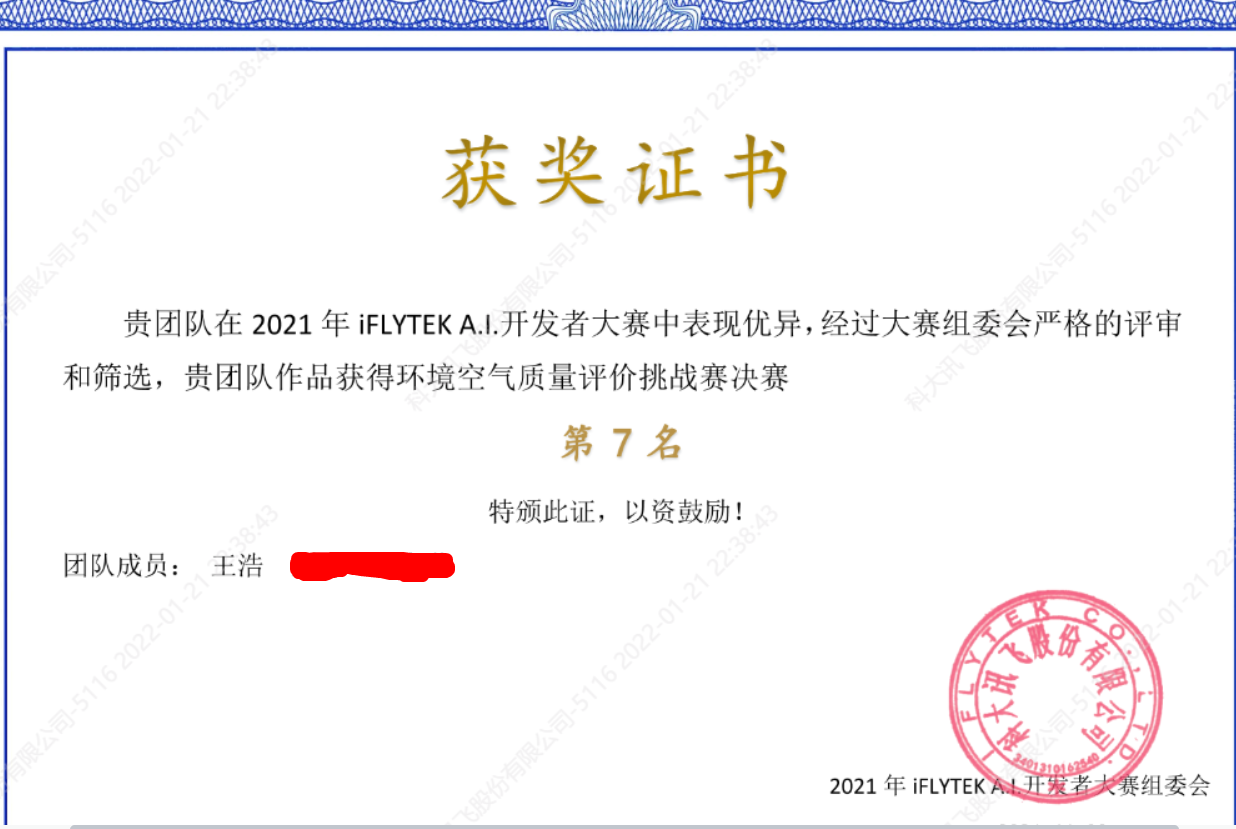Click the line 特颁此证，以资鼓励！
The image size is (1236, 829).
point(617,512)
